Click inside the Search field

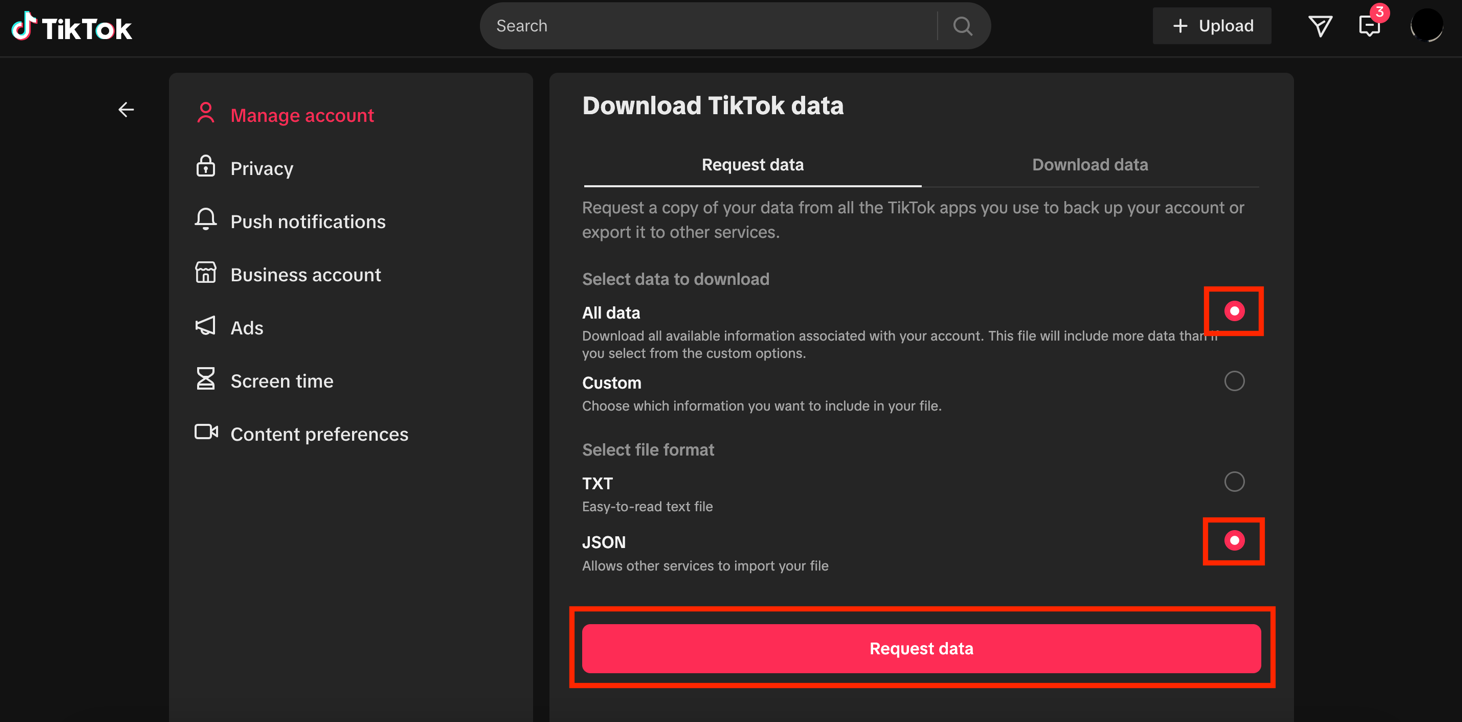(700, 25)
